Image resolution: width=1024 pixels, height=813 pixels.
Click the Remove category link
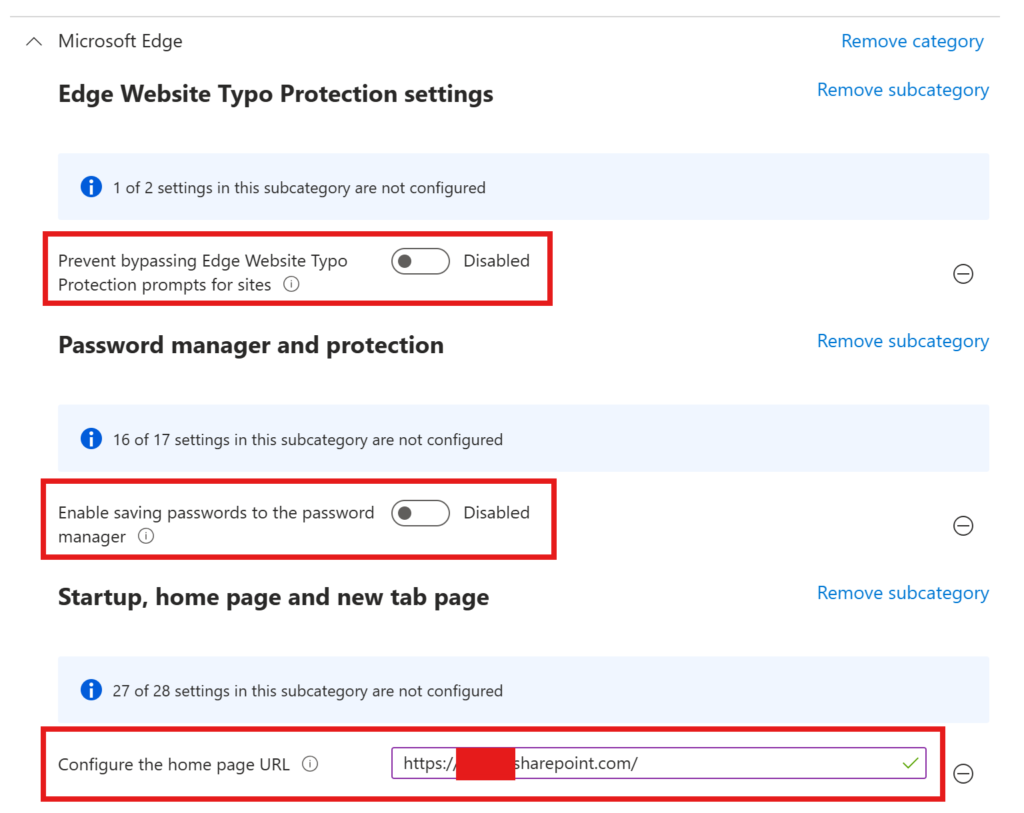912,42
